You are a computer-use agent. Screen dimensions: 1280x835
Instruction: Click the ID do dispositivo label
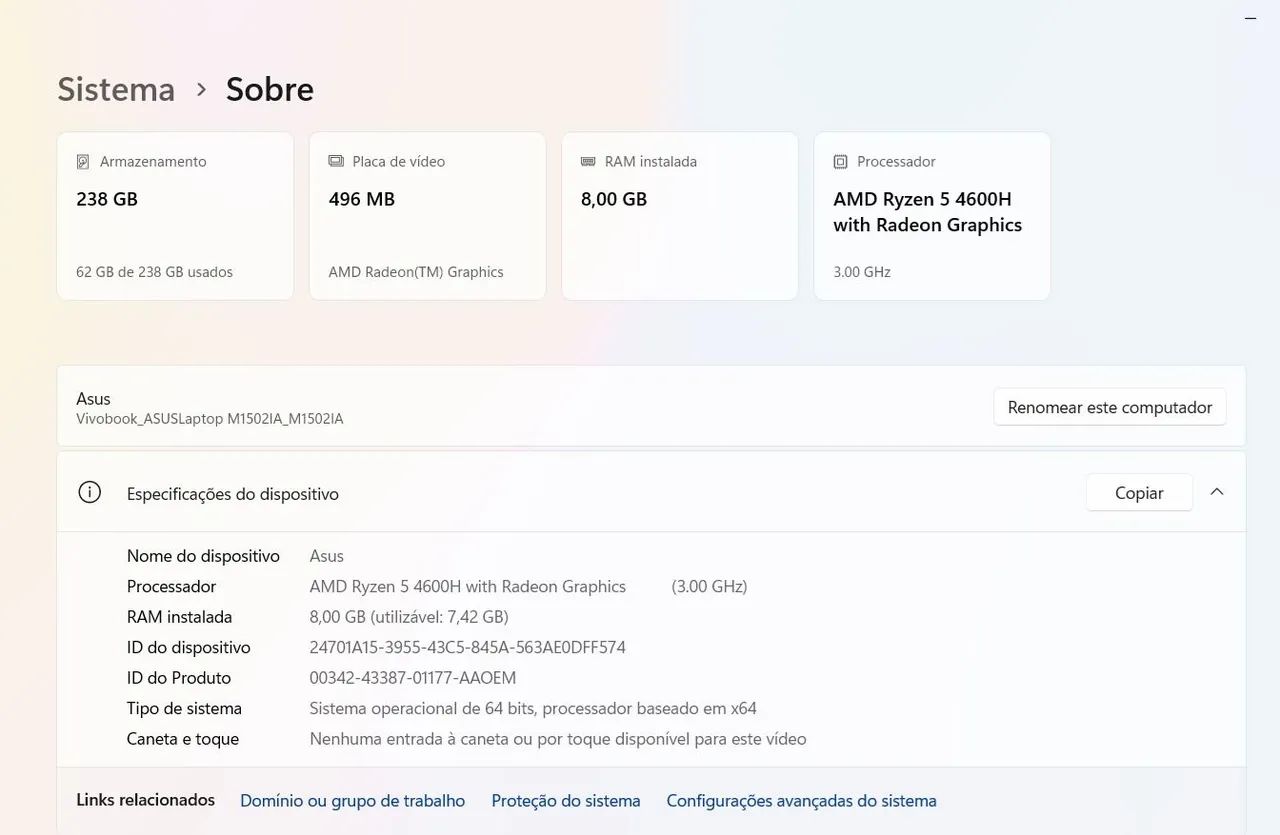click(x=189, y=648)
